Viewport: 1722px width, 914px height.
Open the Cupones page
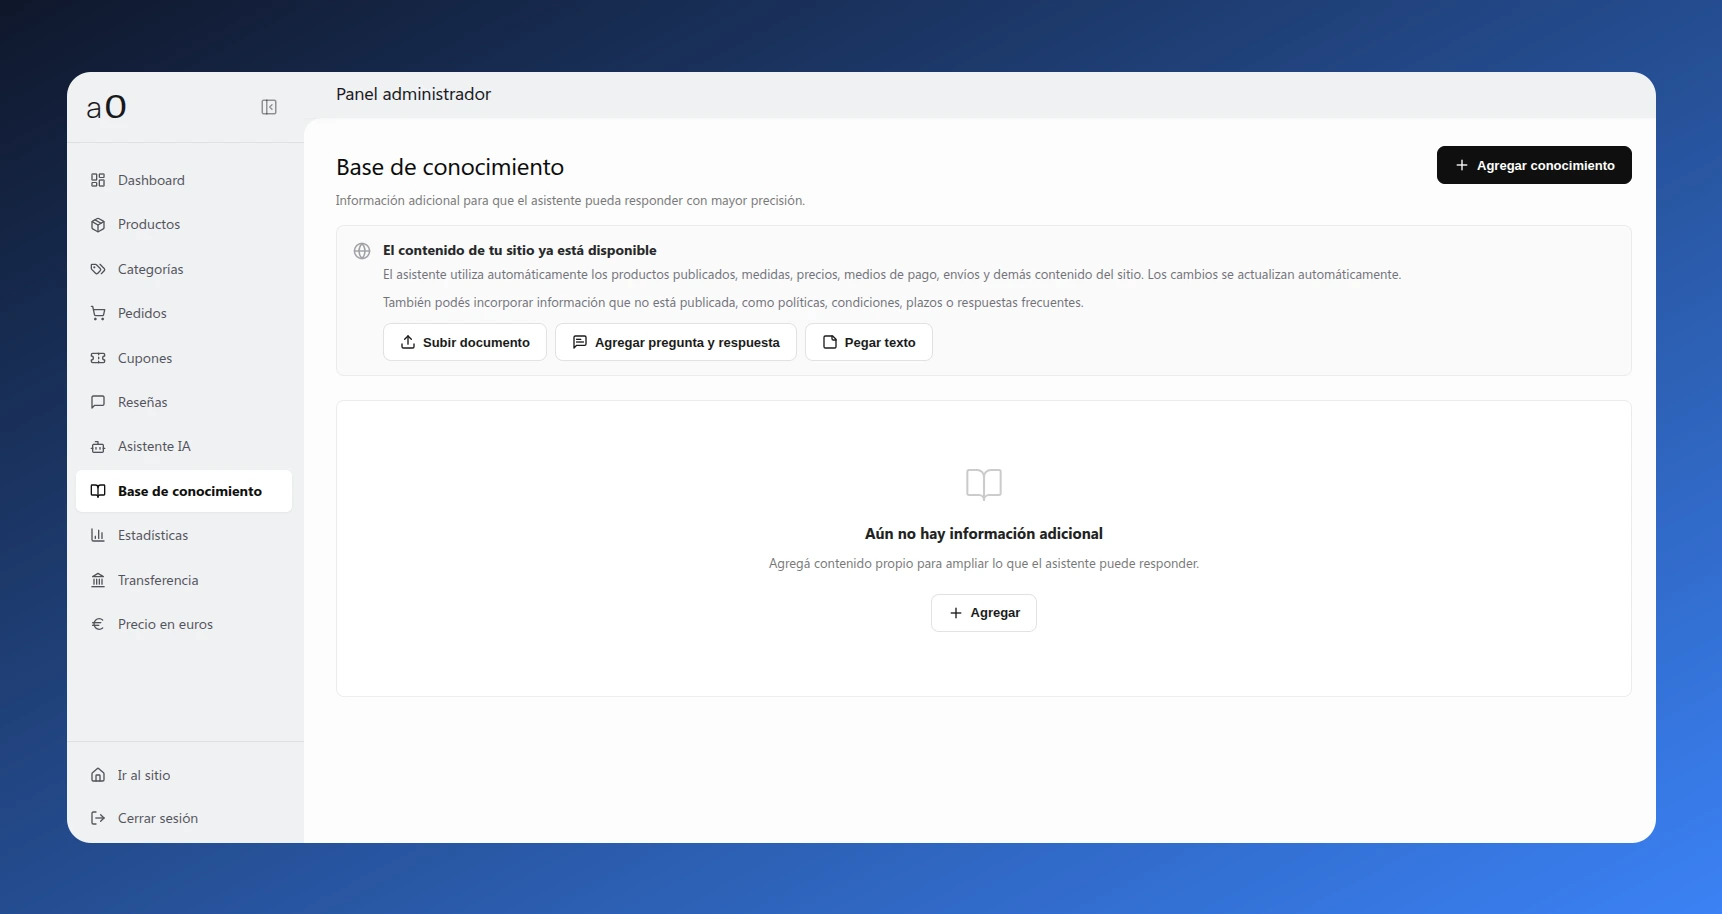pos(184,358)
